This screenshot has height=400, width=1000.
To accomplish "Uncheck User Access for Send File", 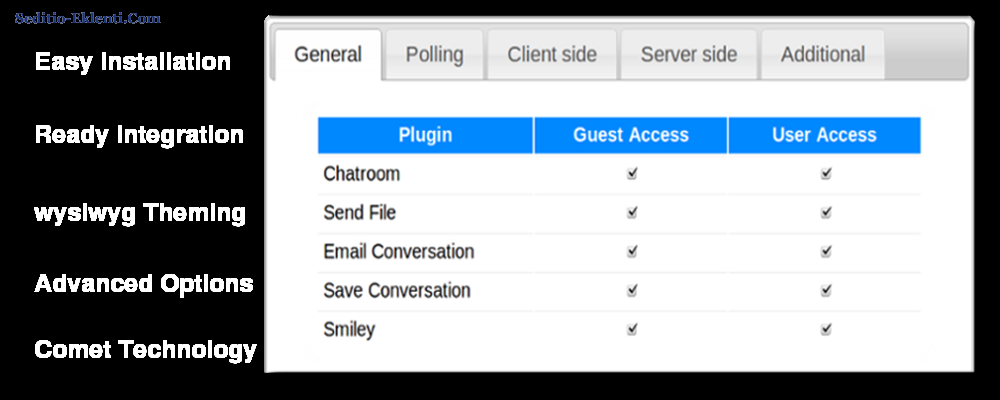I will point(825,212).
